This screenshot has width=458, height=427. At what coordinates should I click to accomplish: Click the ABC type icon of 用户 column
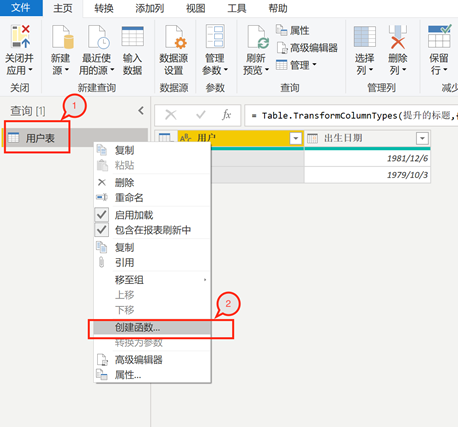pyautogui.click(x=185, y=138)
